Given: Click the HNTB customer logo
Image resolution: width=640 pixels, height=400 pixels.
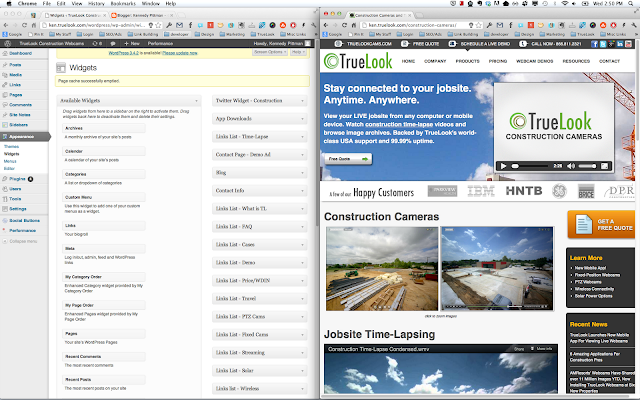Looking at the screenshot, I should pyautogui.click(x=524, y=191).
